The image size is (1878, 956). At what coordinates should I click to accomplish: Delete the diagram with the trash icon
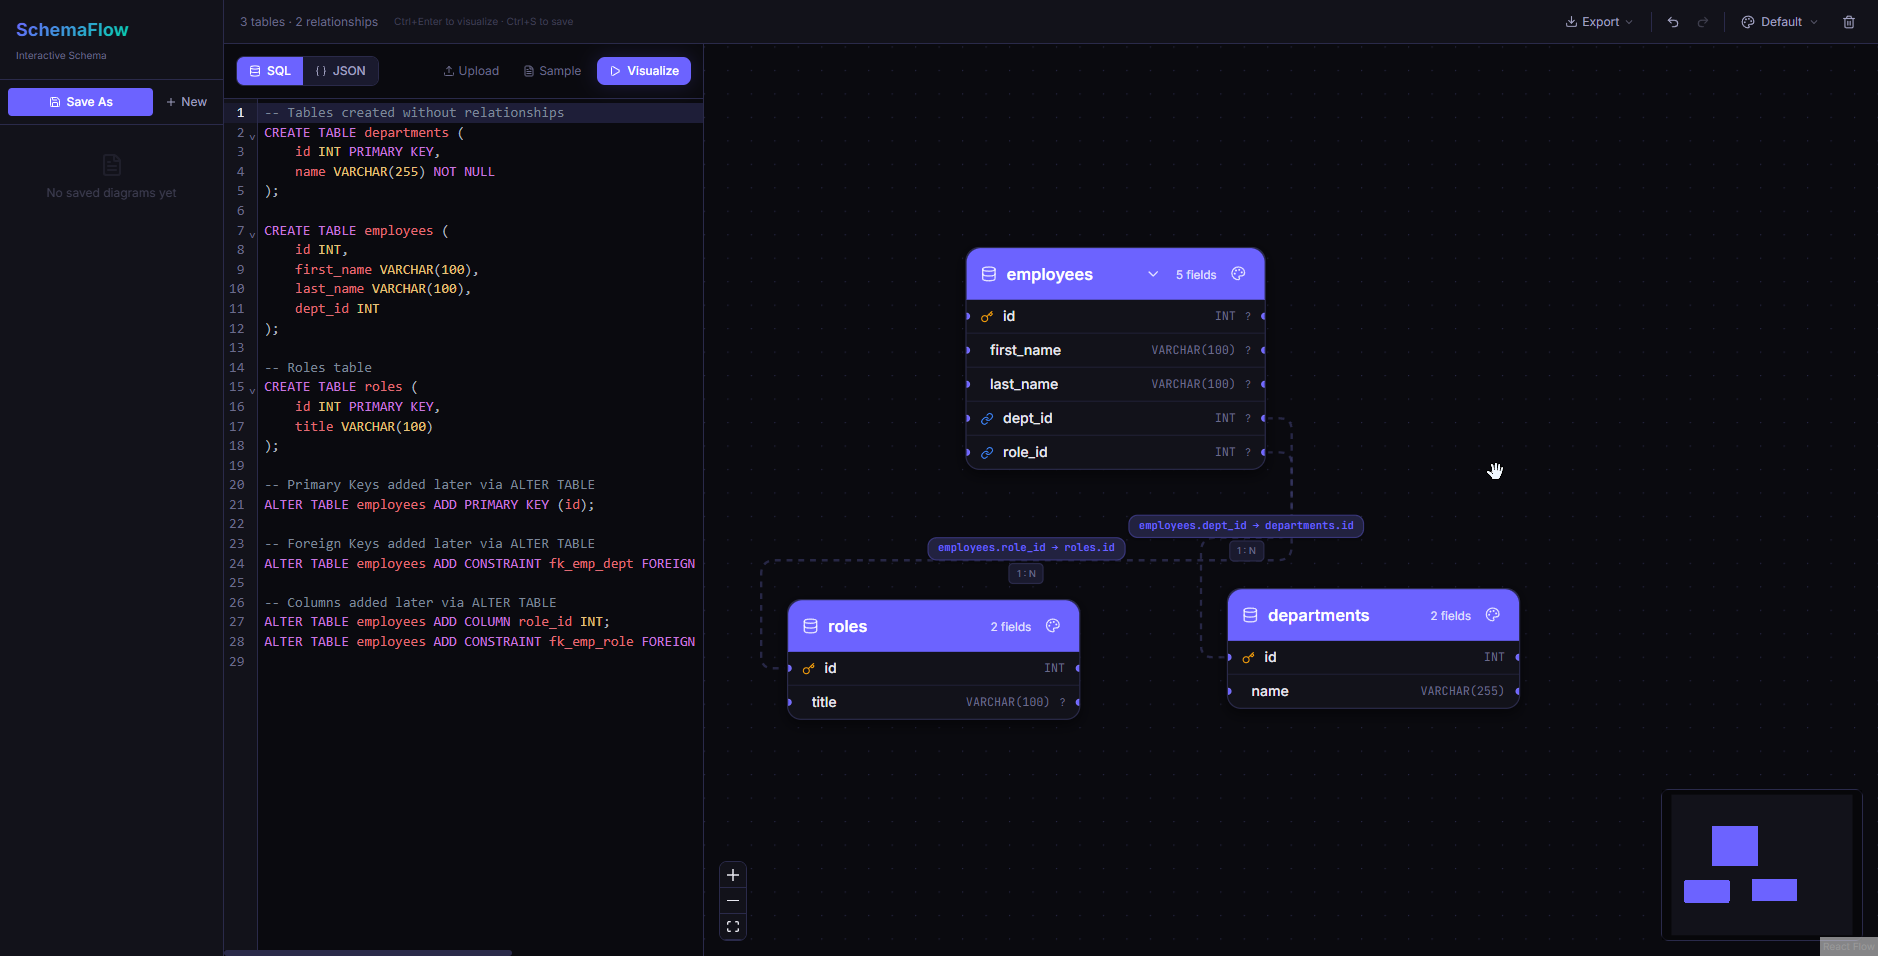point(1848,21)
